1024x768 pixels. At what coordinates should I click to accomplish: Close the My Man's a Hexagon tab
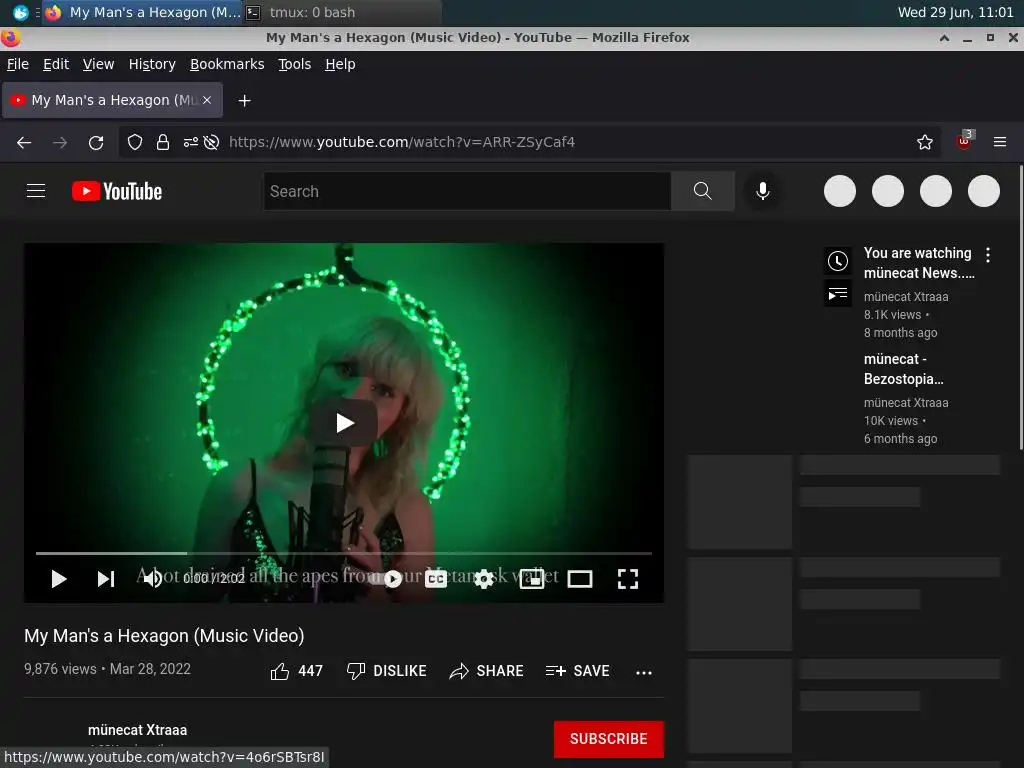tap(207, 100)
